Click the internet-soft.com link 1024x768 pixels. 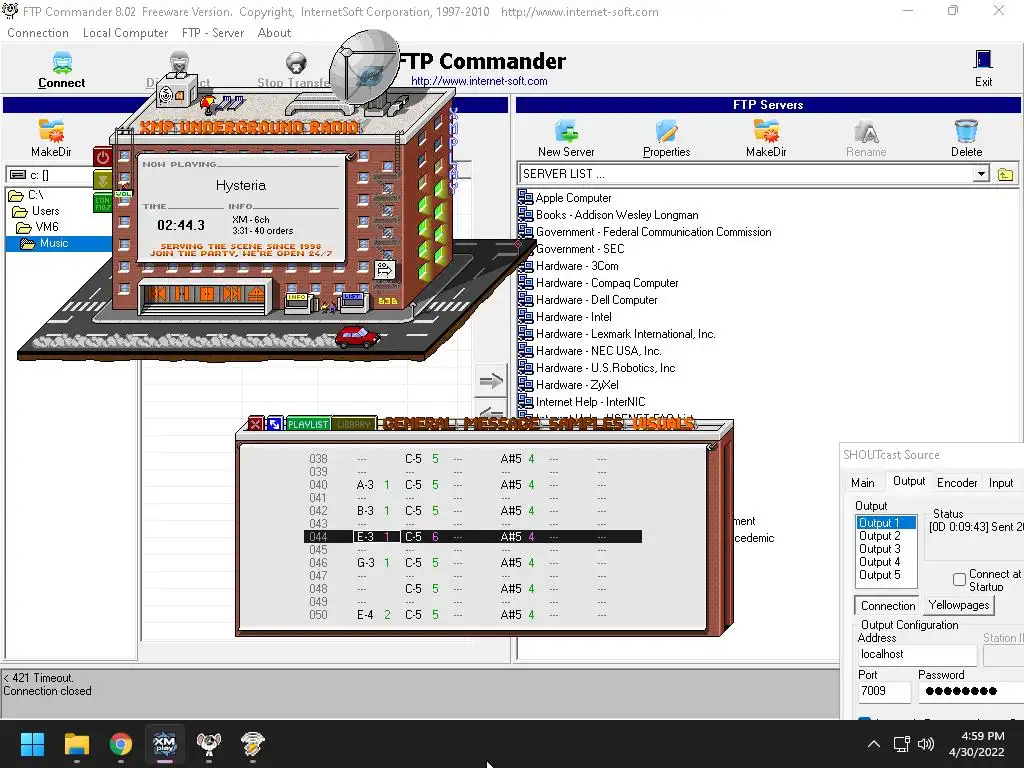coord(479,81)
